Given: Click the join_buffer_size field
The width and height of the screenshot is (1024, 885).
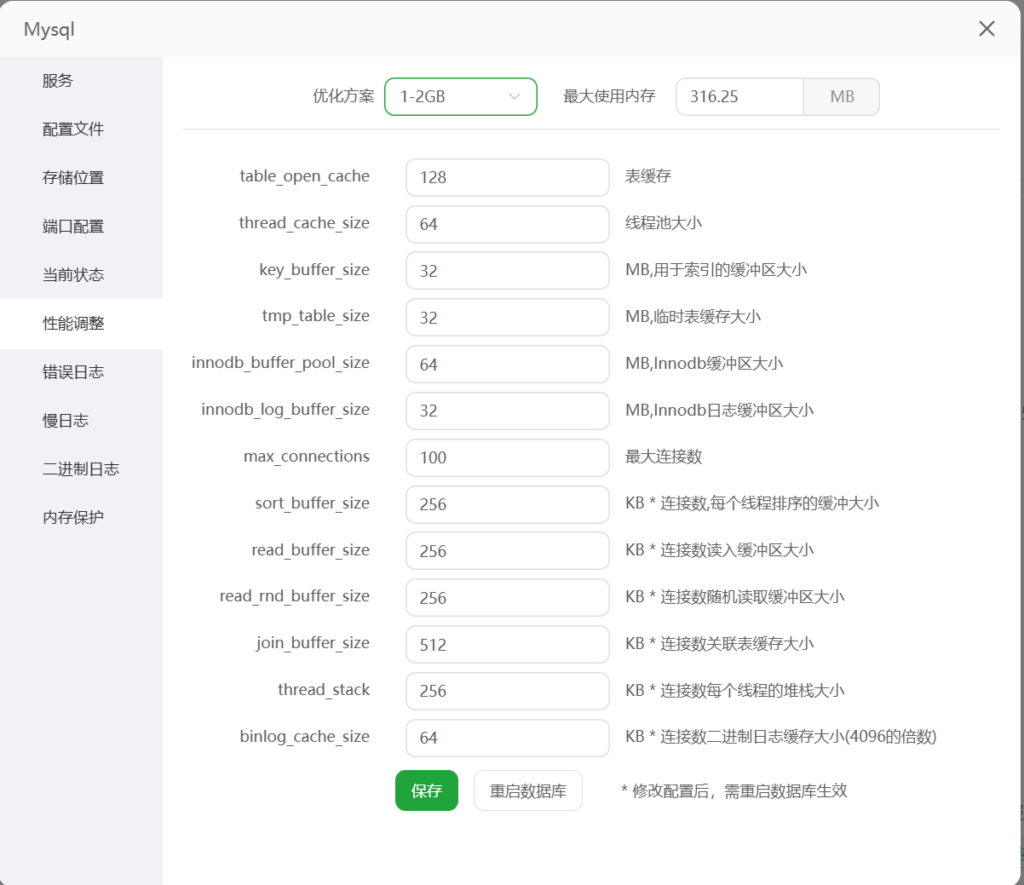Looking at the screenshot, I should tap(507, 644).
